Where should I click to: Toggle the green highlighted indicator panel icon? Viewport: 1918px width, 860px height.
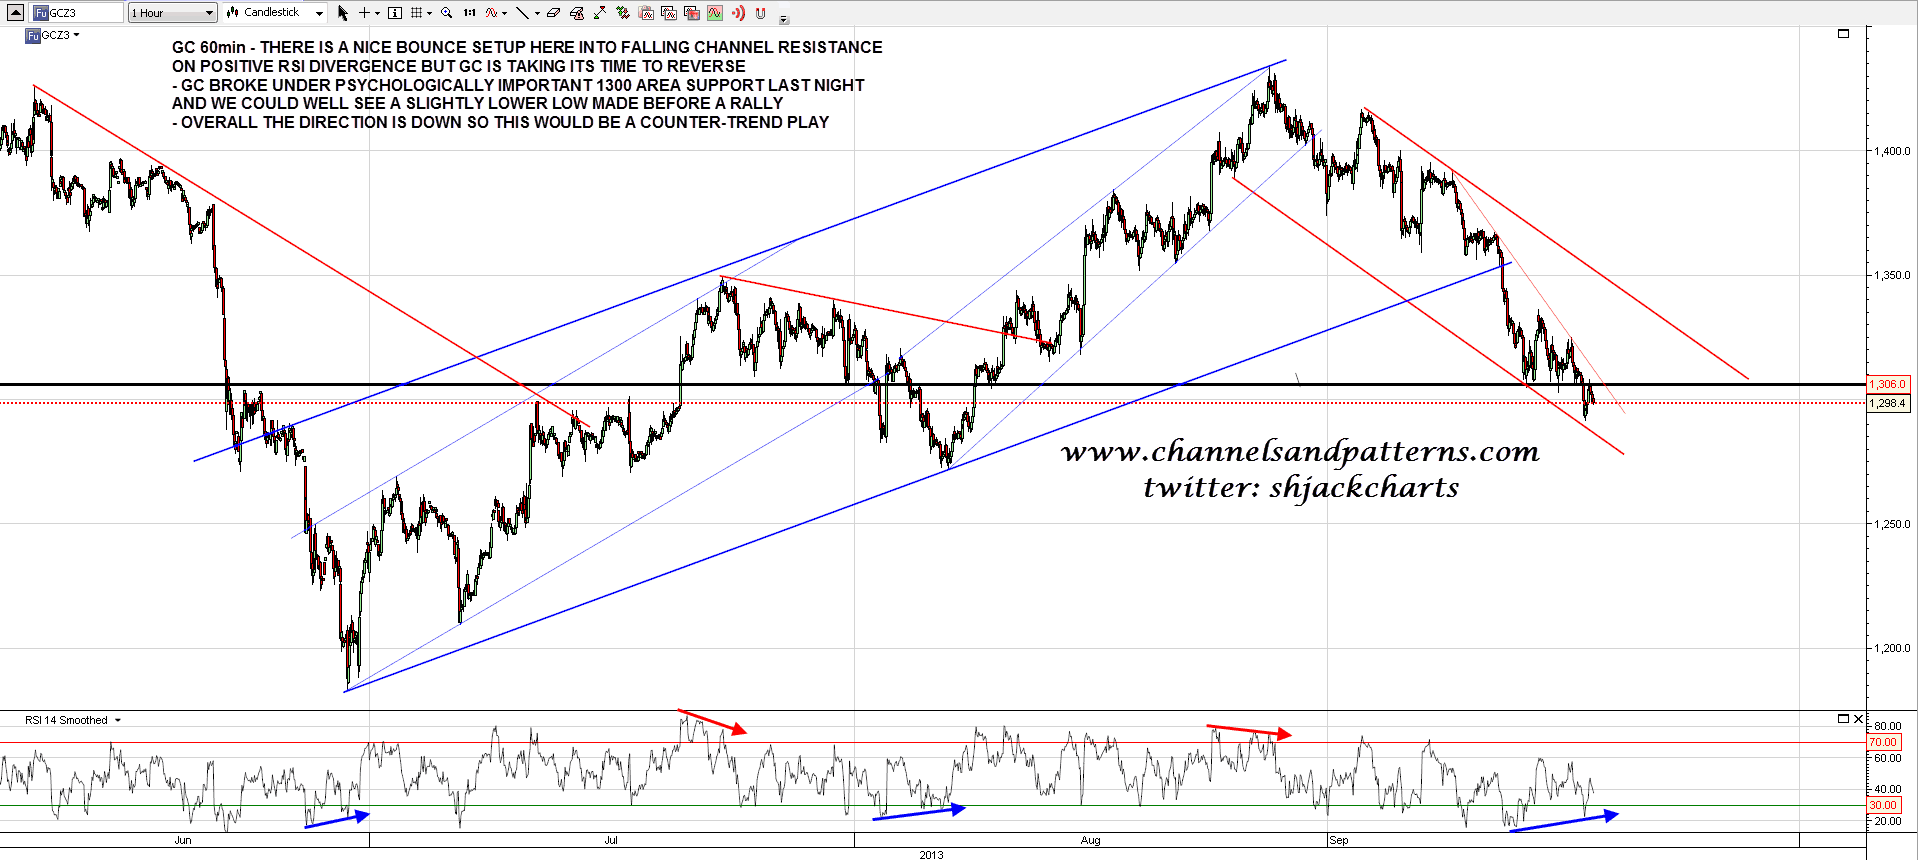tap(715, 13)
